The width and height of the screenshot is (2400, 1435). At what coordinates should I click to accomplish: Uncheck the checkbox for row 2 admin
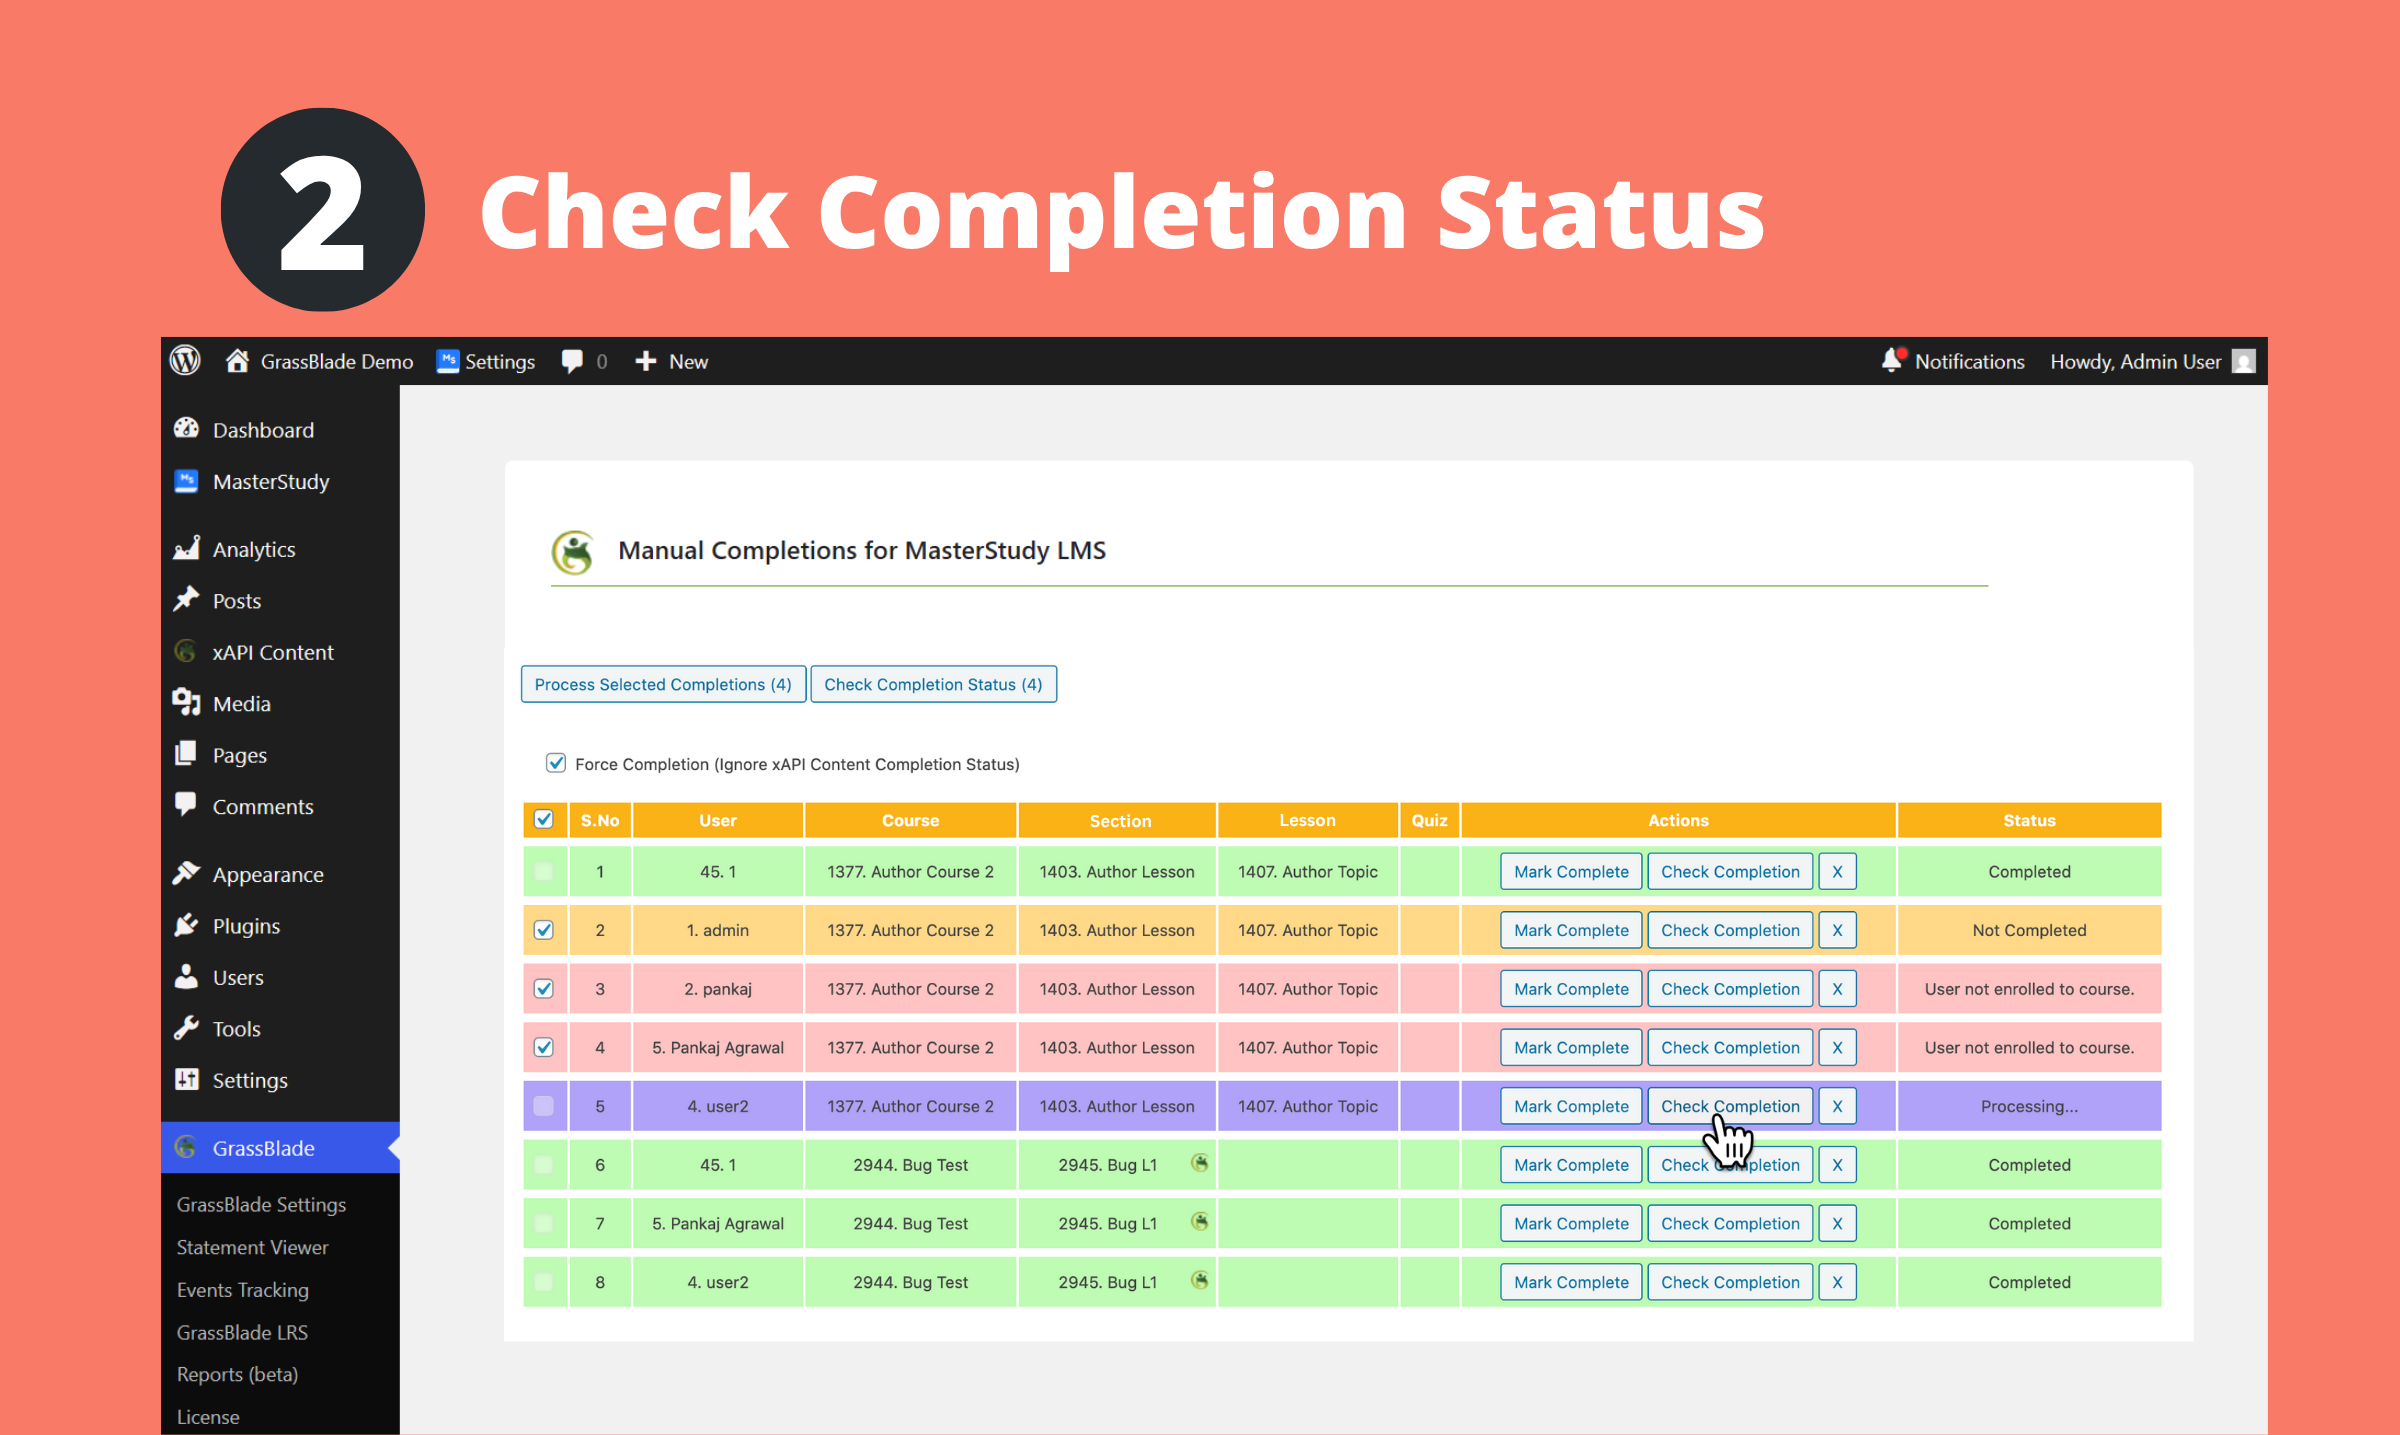click(544, 930)
